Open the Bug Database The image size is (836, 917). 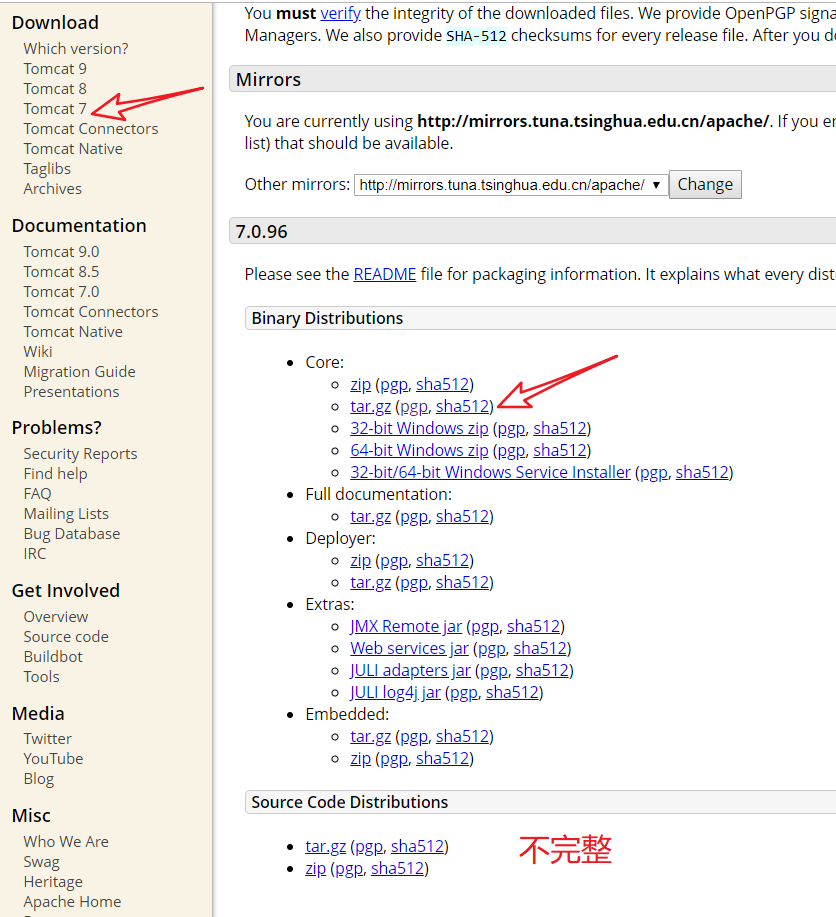pyautogui.click(x=72, y=534)
